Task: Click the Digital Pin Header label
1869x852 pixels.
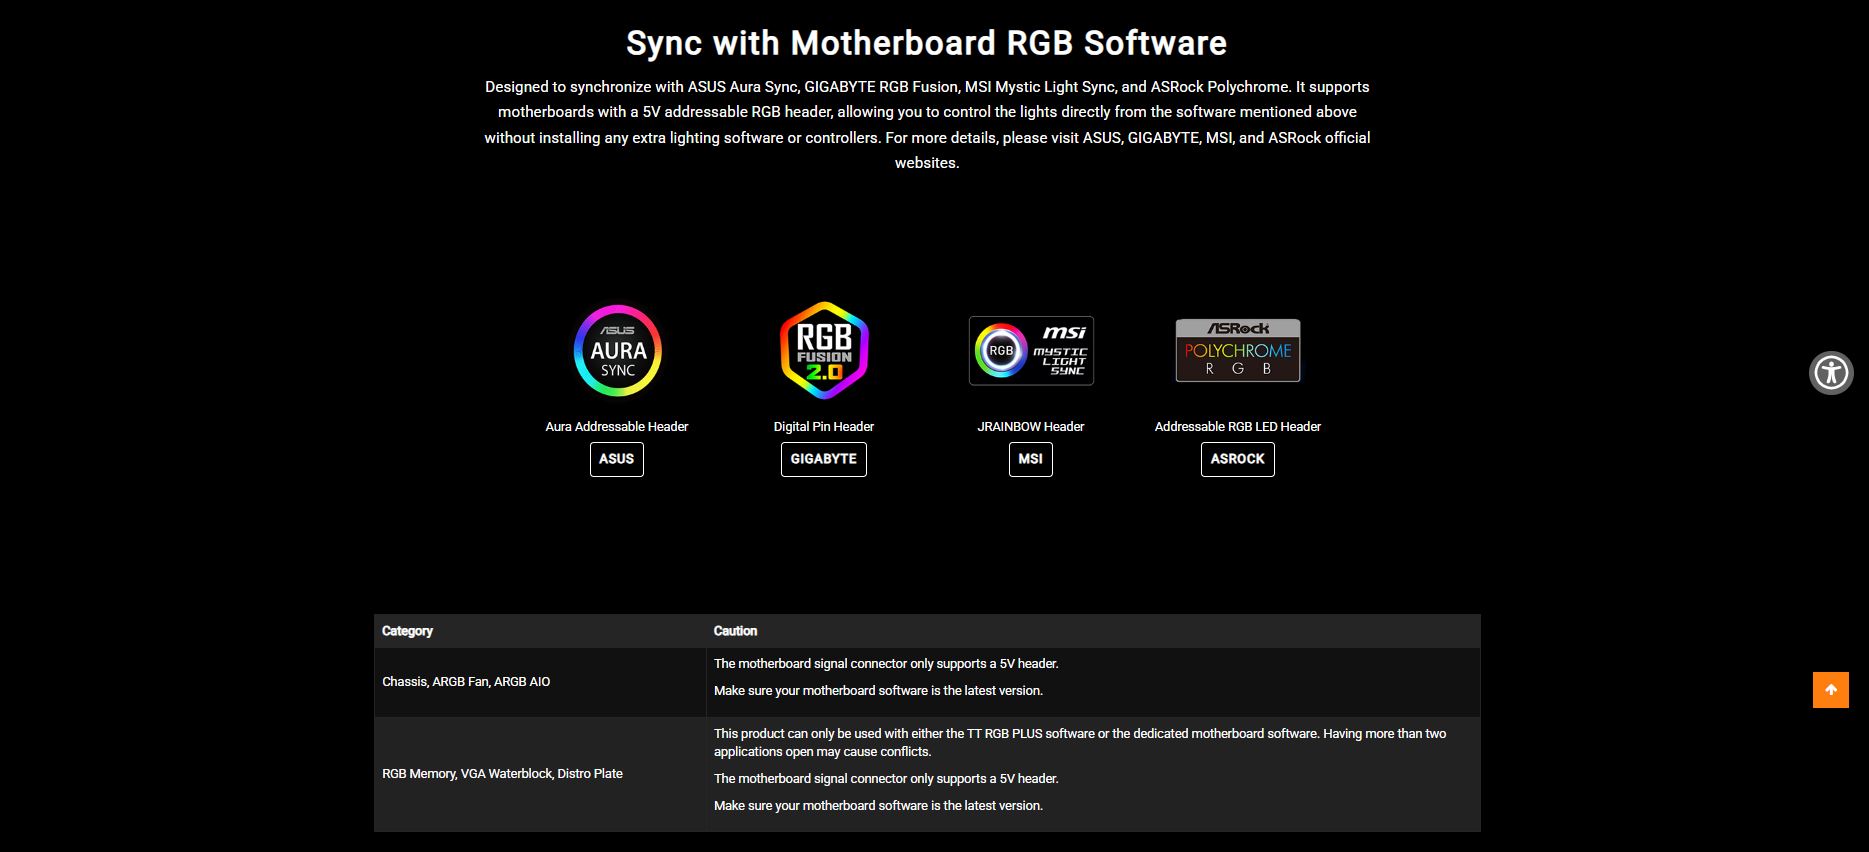Action: (824, 426)
